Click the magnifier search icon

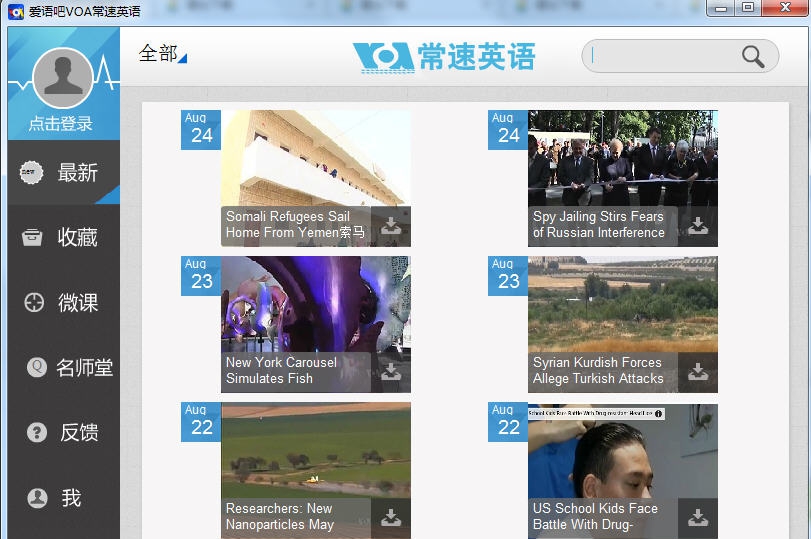753,56
